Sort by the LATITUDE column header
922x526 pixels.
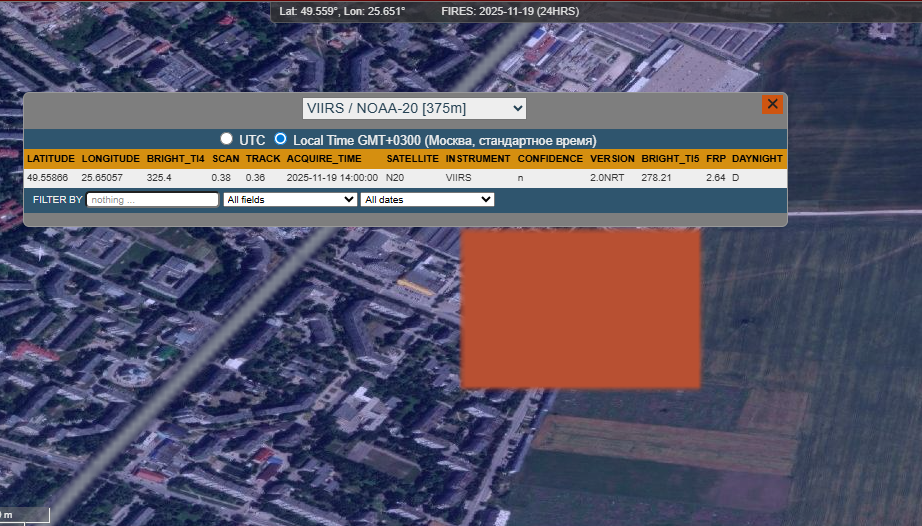point(51,159)
